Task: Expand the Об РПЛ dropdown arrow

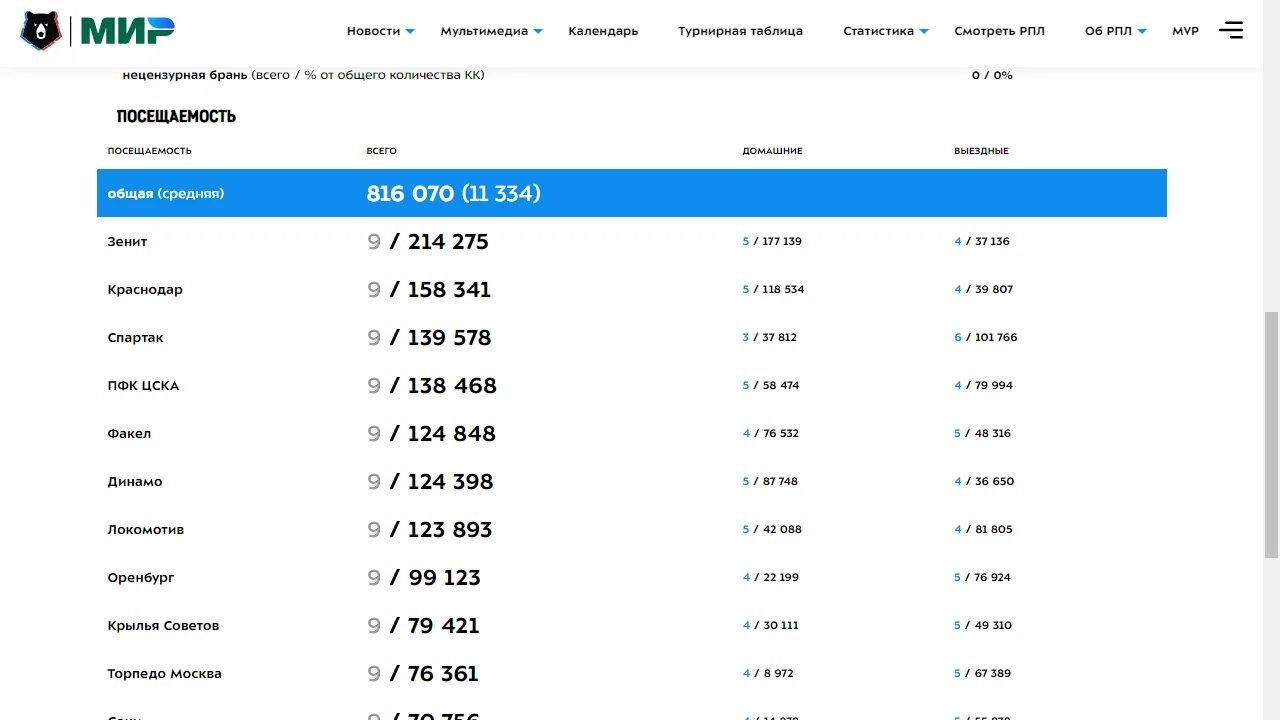Action: [x=1142, y=32]
